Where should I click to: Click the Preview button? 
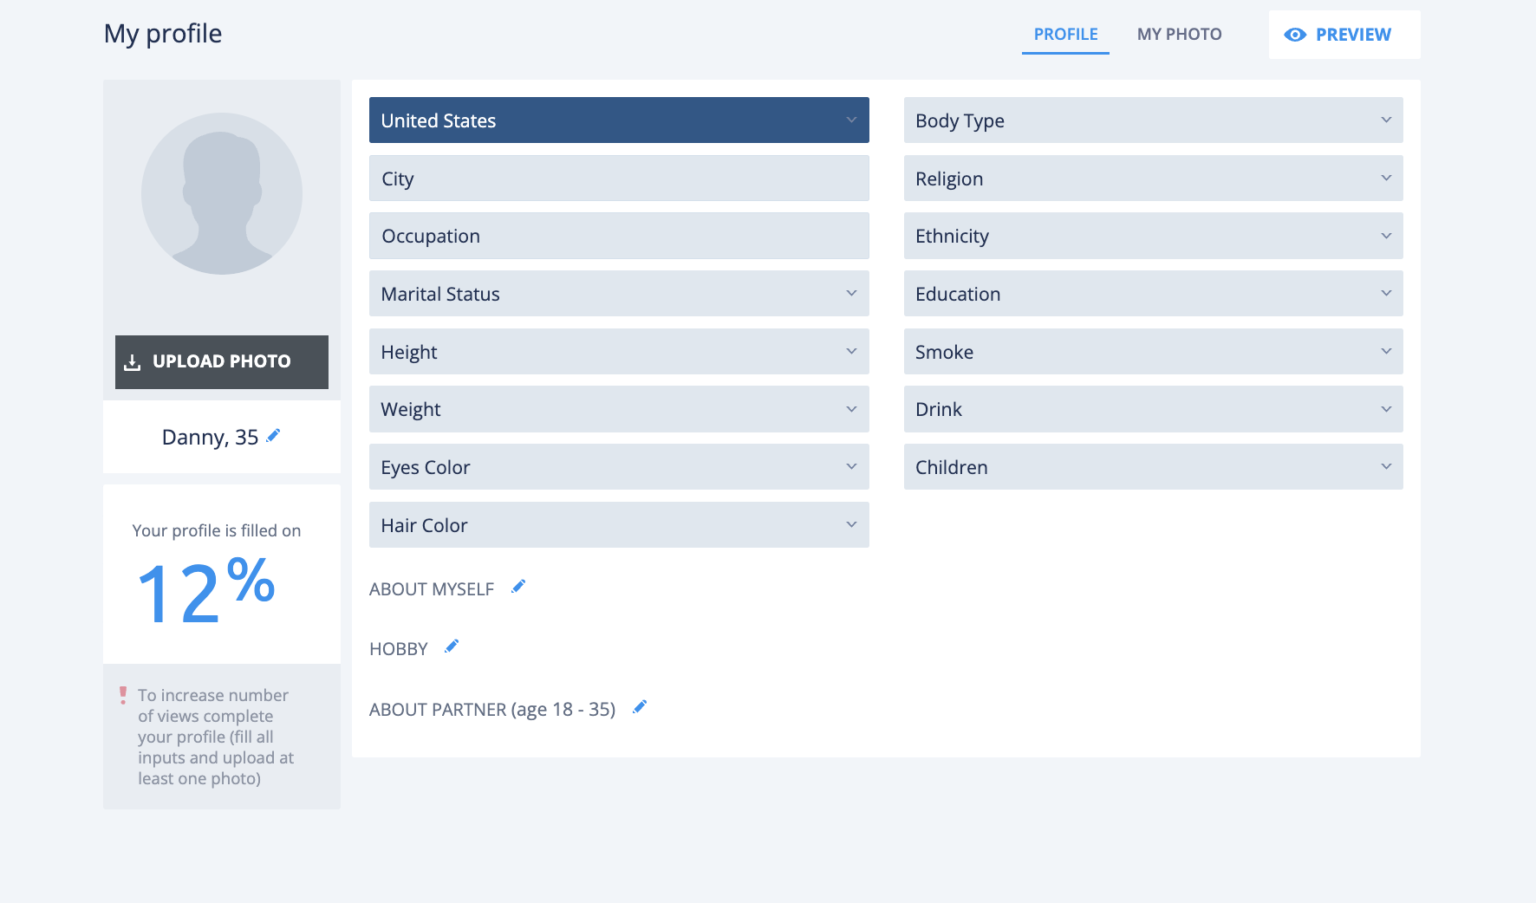point(1343,35)
